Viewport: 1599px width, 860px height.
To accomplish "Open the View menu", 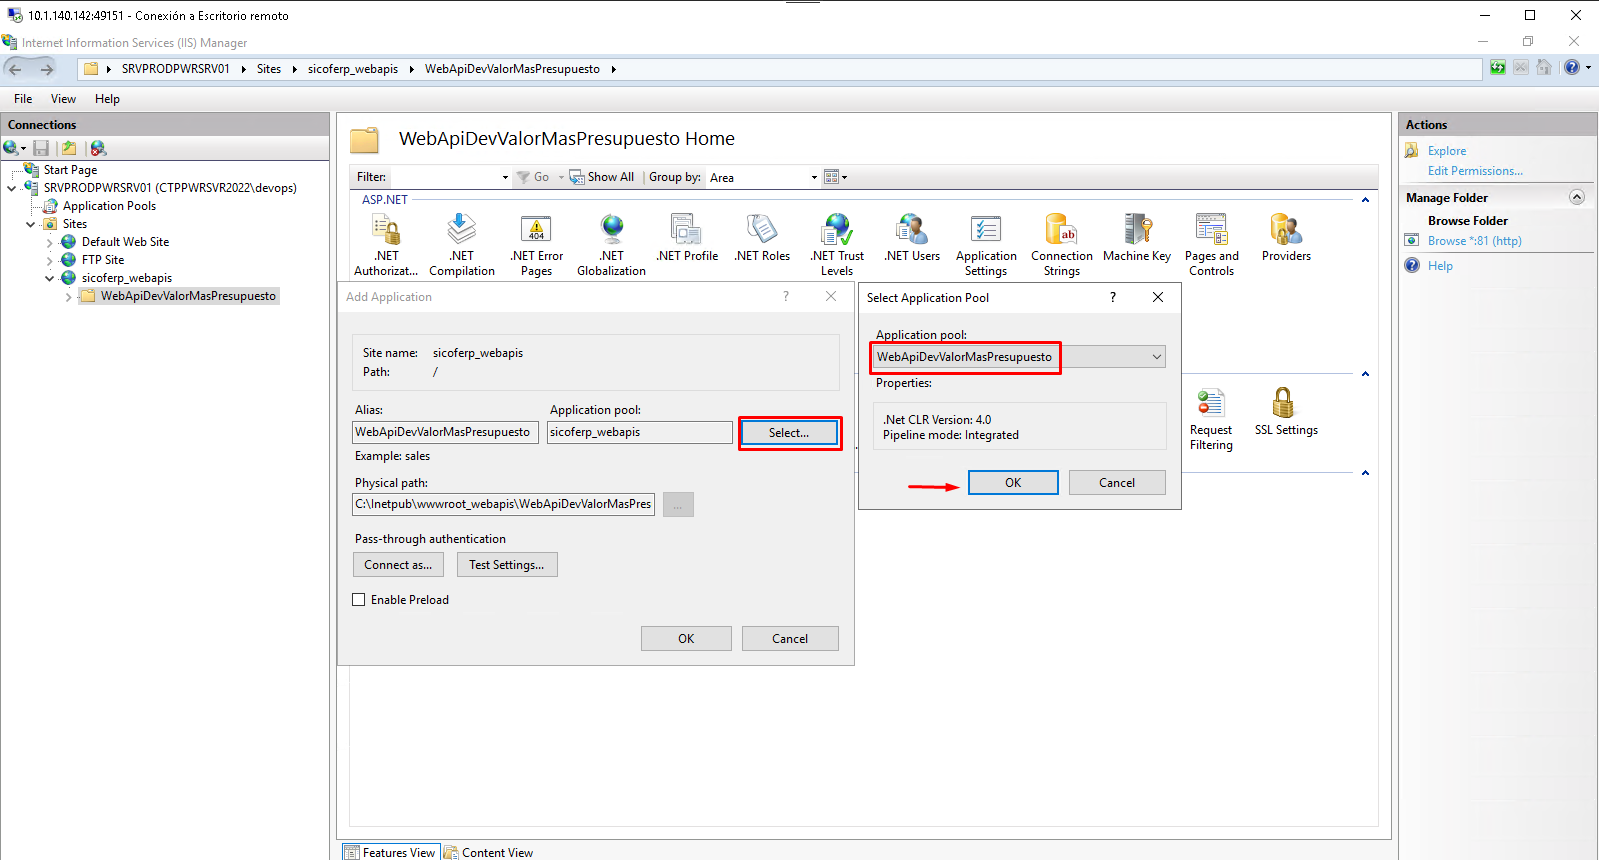I will pyautogui.click(x=63, y=99).
